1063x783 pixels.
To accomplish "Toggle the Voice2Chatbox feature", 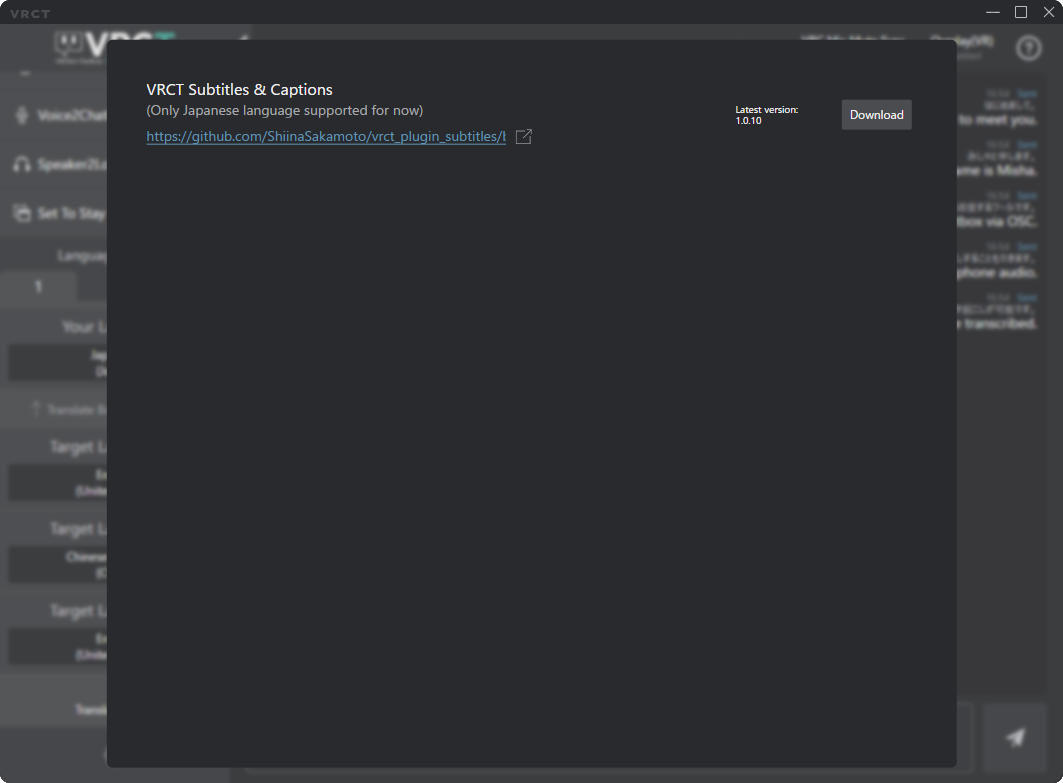I will 70,115.
